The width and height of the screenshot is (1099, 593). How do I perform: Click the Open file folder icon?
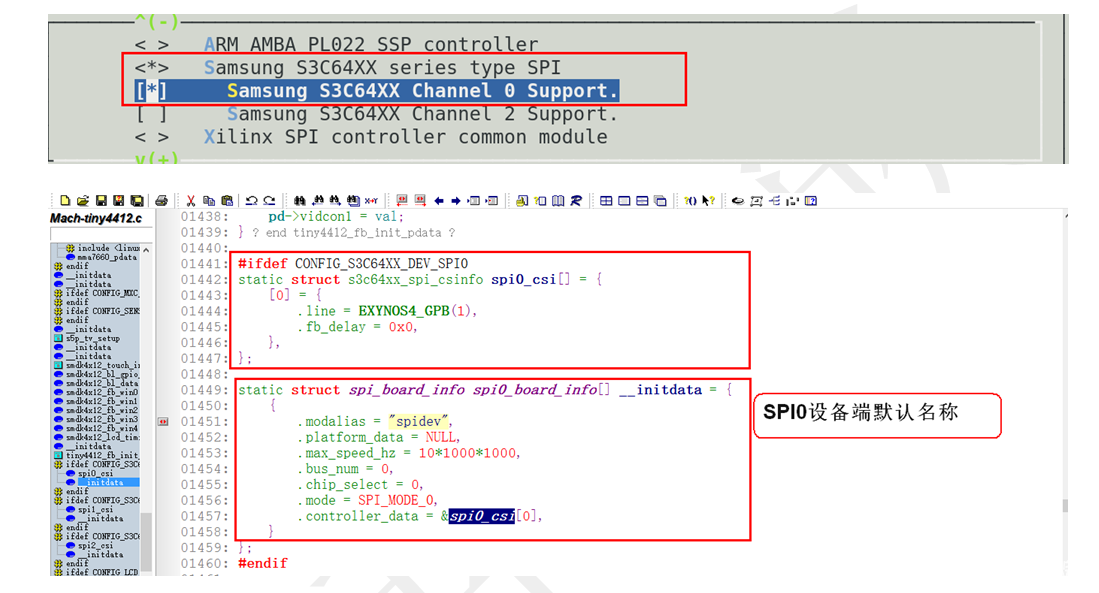point(83,200)
